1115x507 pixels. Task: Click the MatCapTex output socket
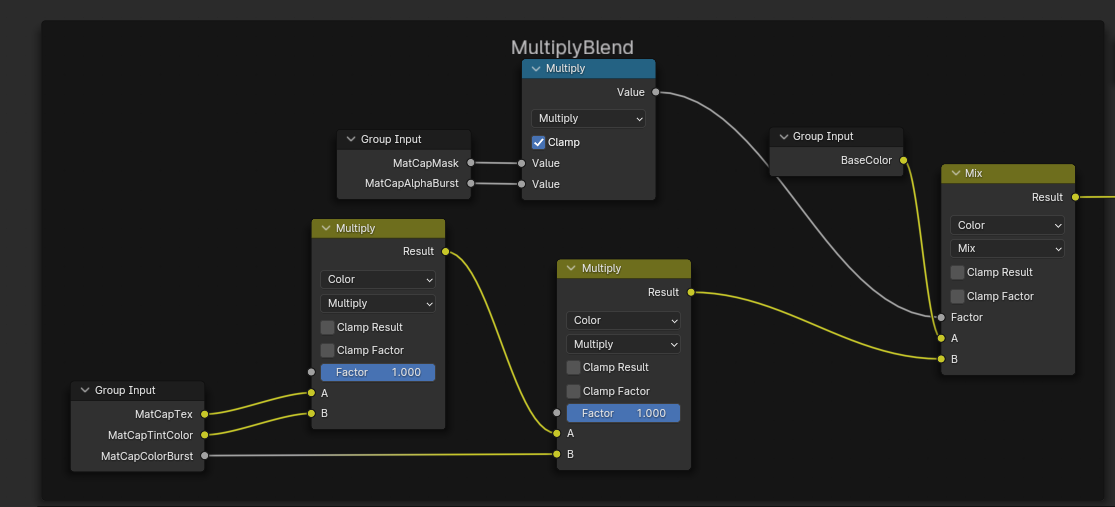[204, 413]
